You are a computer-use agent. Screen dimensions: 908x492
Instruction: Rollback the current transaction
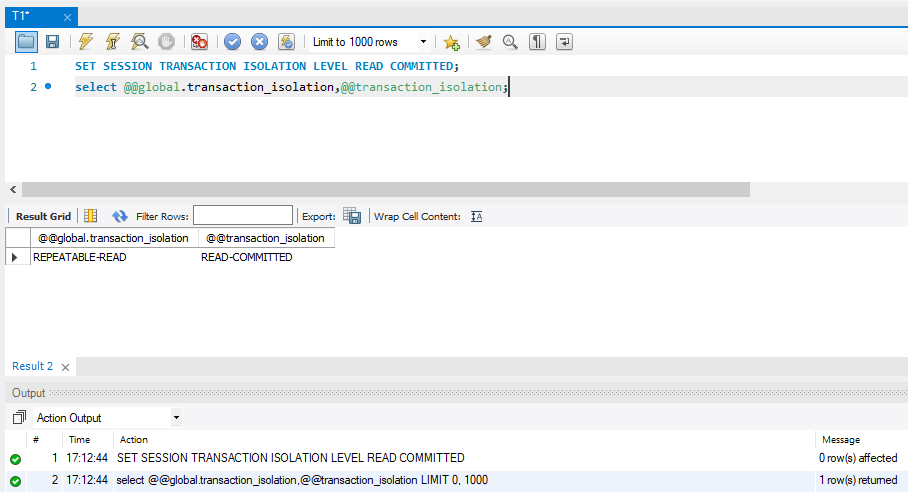click(259, 42)
